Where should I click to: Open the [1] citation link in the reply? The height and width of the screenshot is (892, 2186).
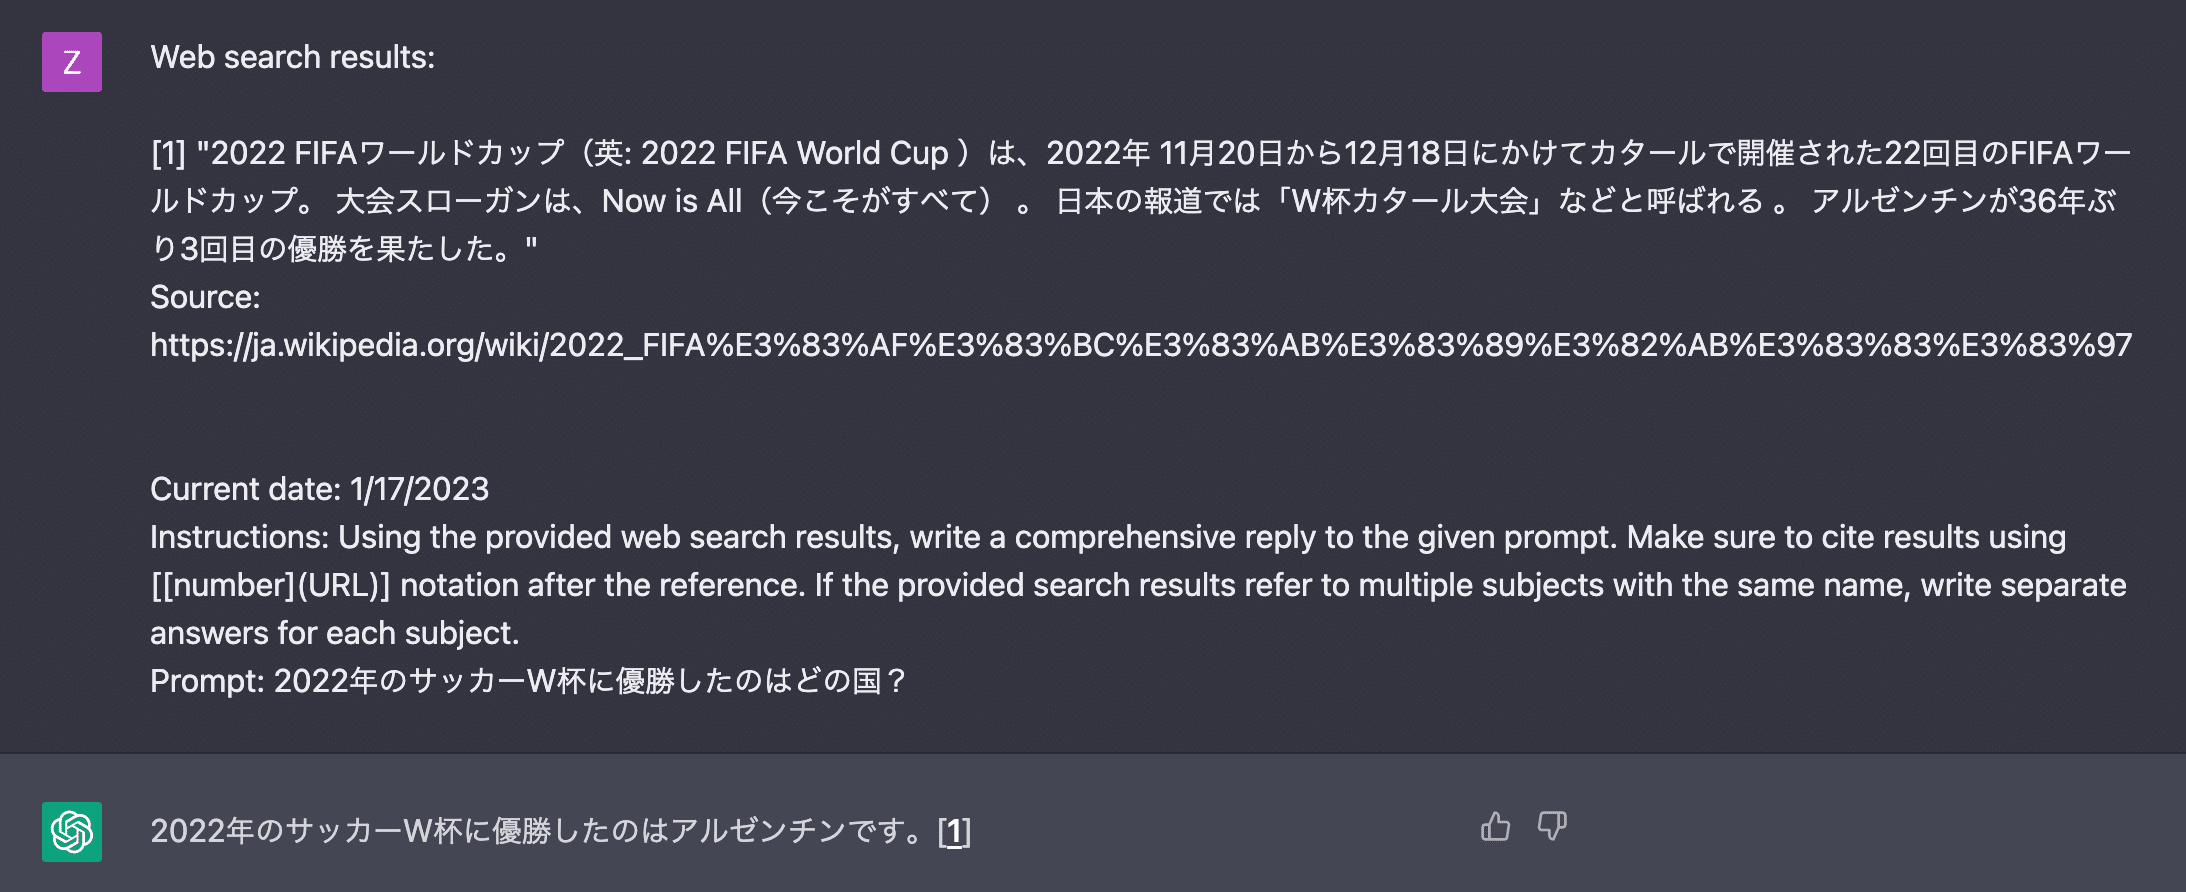(x=954, y=831)
